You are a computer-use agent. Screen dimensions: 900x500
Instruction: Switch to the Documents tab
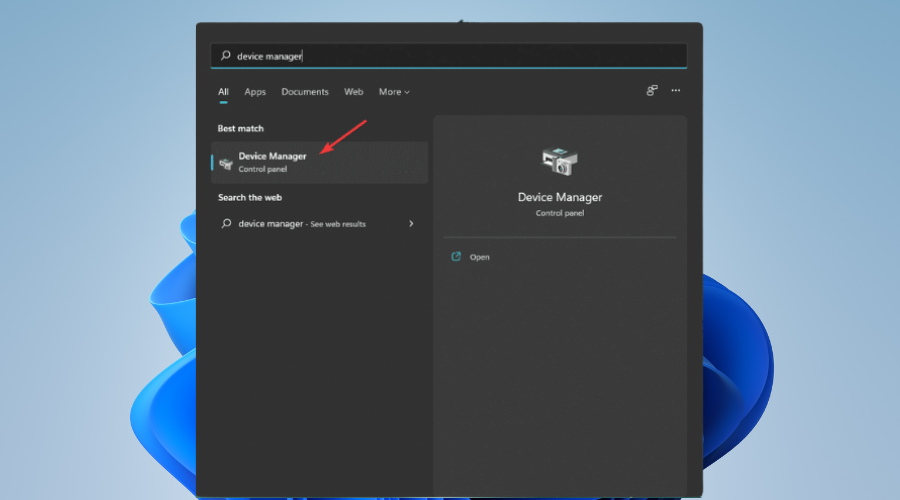click(x=305, y=92)
